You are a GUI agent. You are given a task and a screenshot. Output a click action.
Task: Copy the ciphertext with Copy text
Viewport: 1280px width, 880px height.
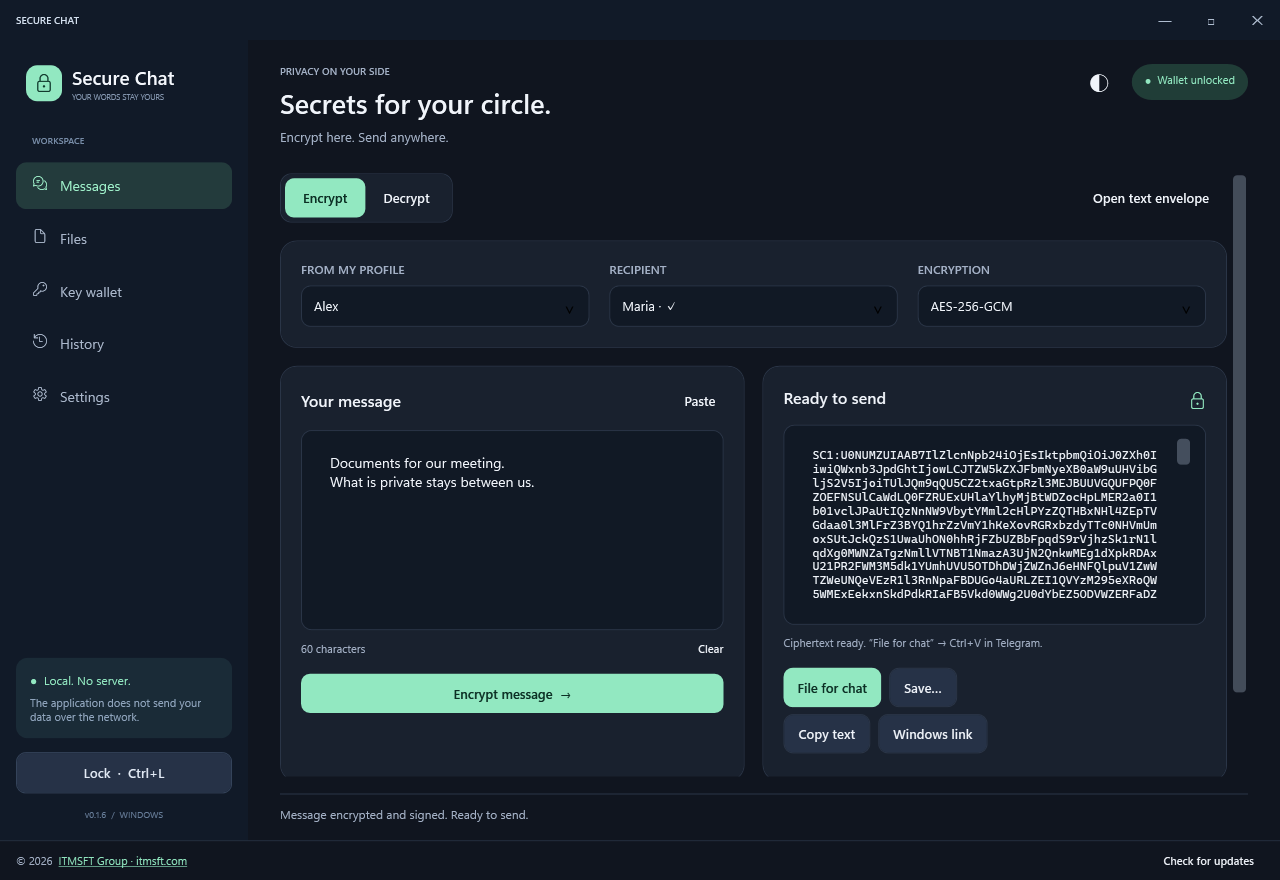(x=827, y=734)
